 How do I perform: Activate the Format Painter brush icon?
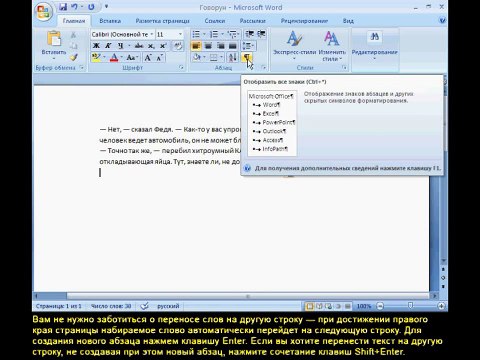click(x=74, y=57)
